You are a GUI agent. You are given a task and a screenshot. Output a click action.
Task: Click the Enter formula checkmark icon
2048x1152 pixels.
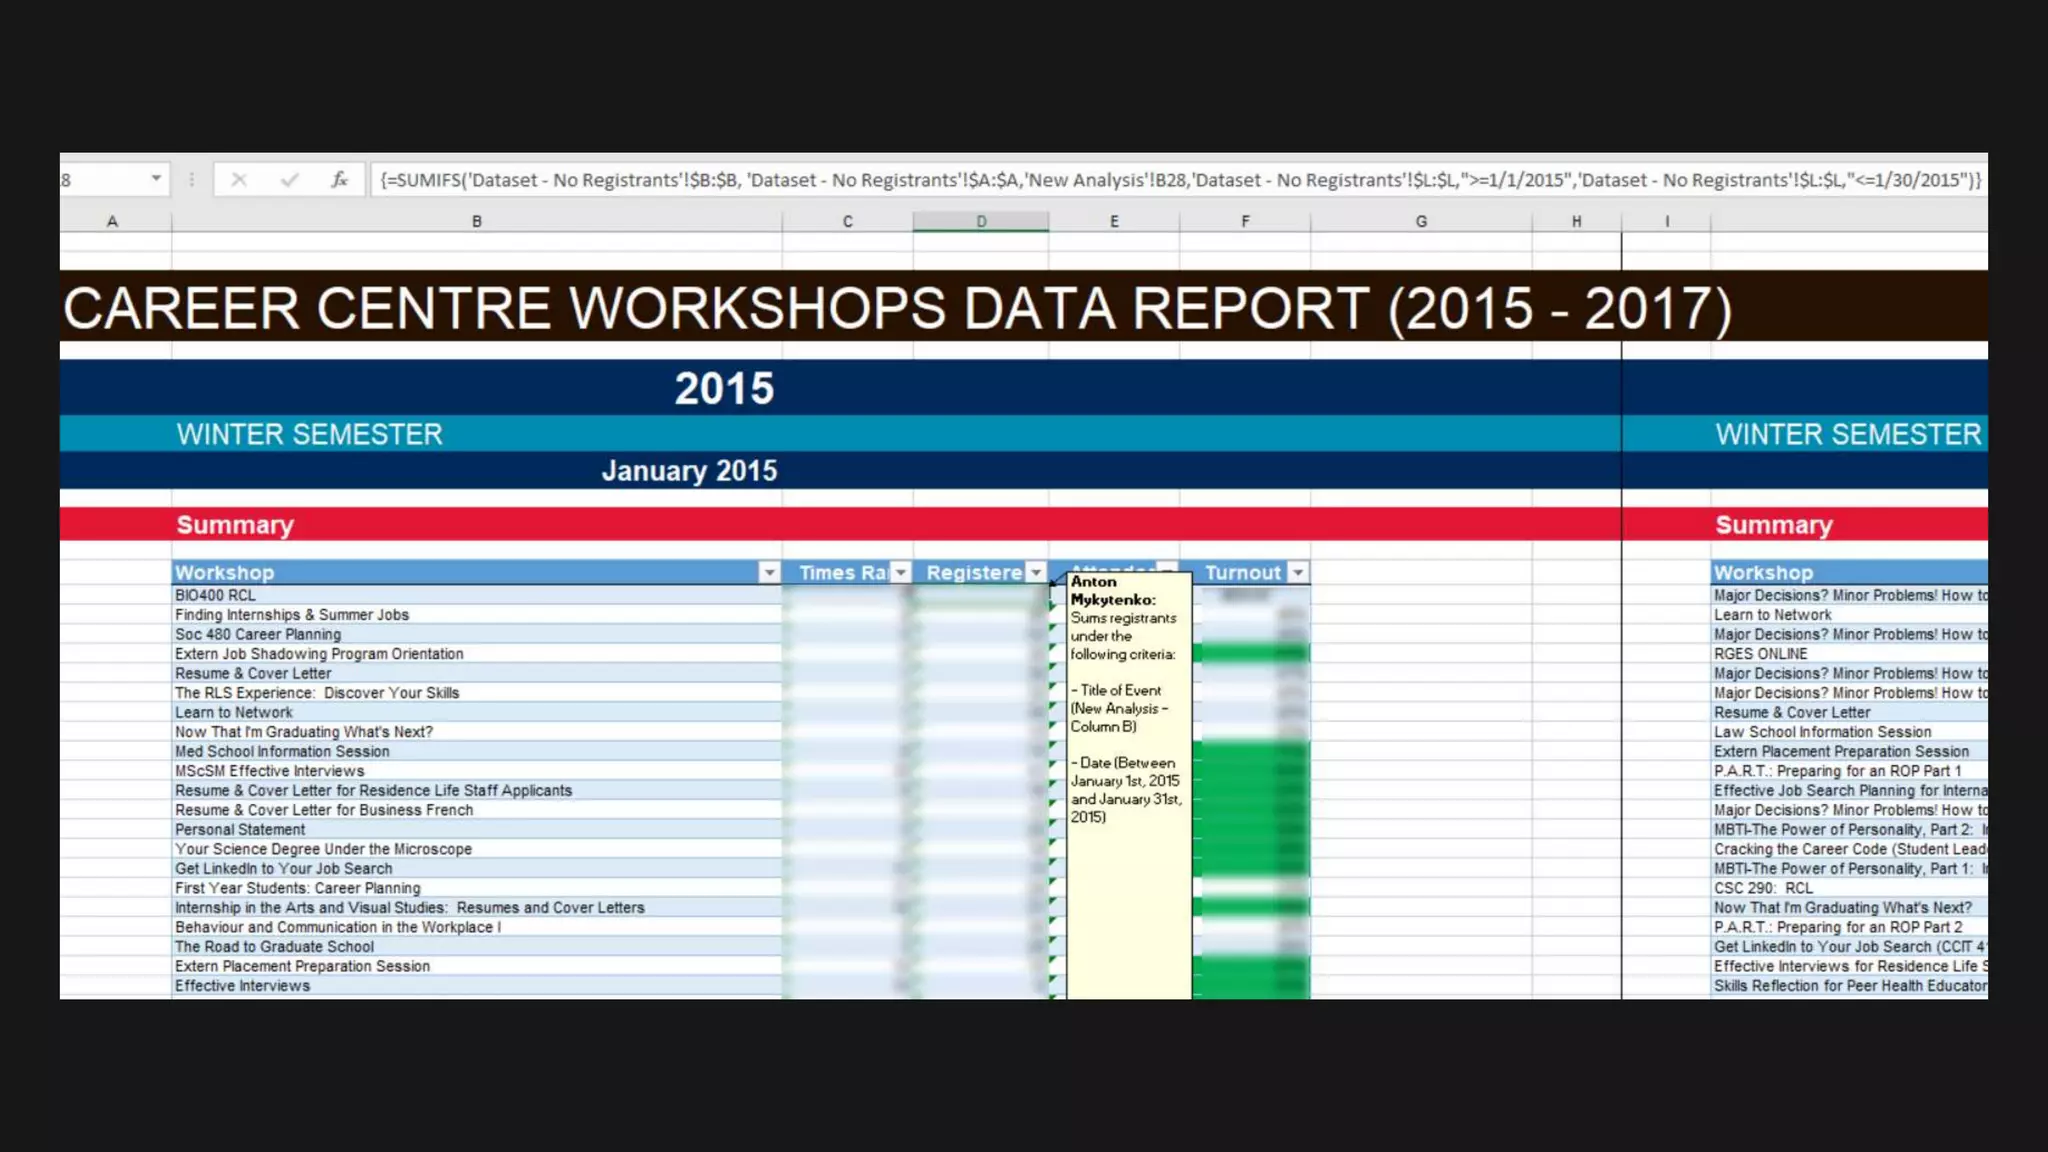[290, 180]
